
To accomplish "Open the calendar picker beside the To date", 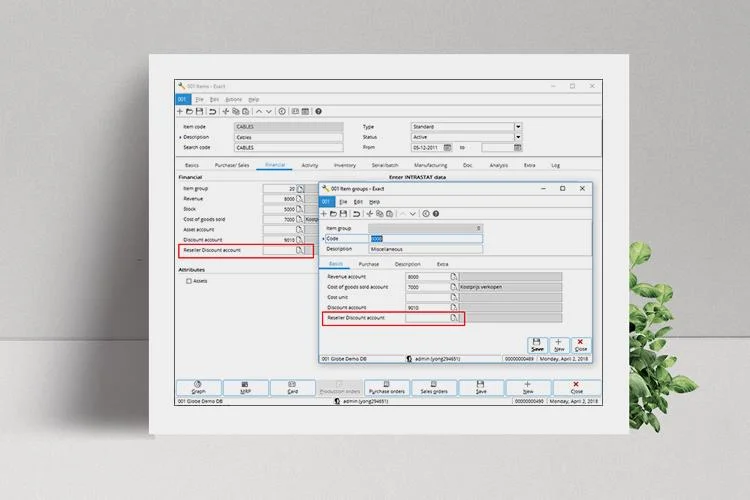I will pos(518,147).
